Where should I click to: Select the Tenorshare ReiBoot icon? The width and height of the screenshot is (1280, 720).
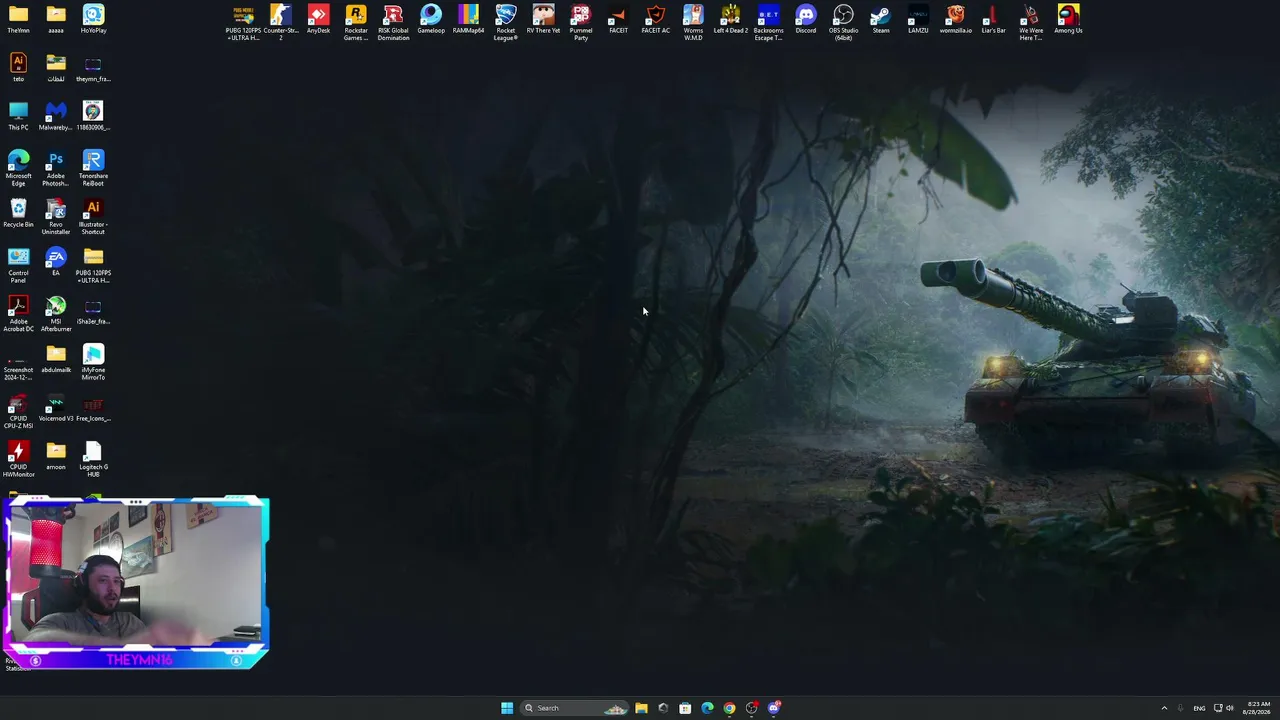click(93, 168)
